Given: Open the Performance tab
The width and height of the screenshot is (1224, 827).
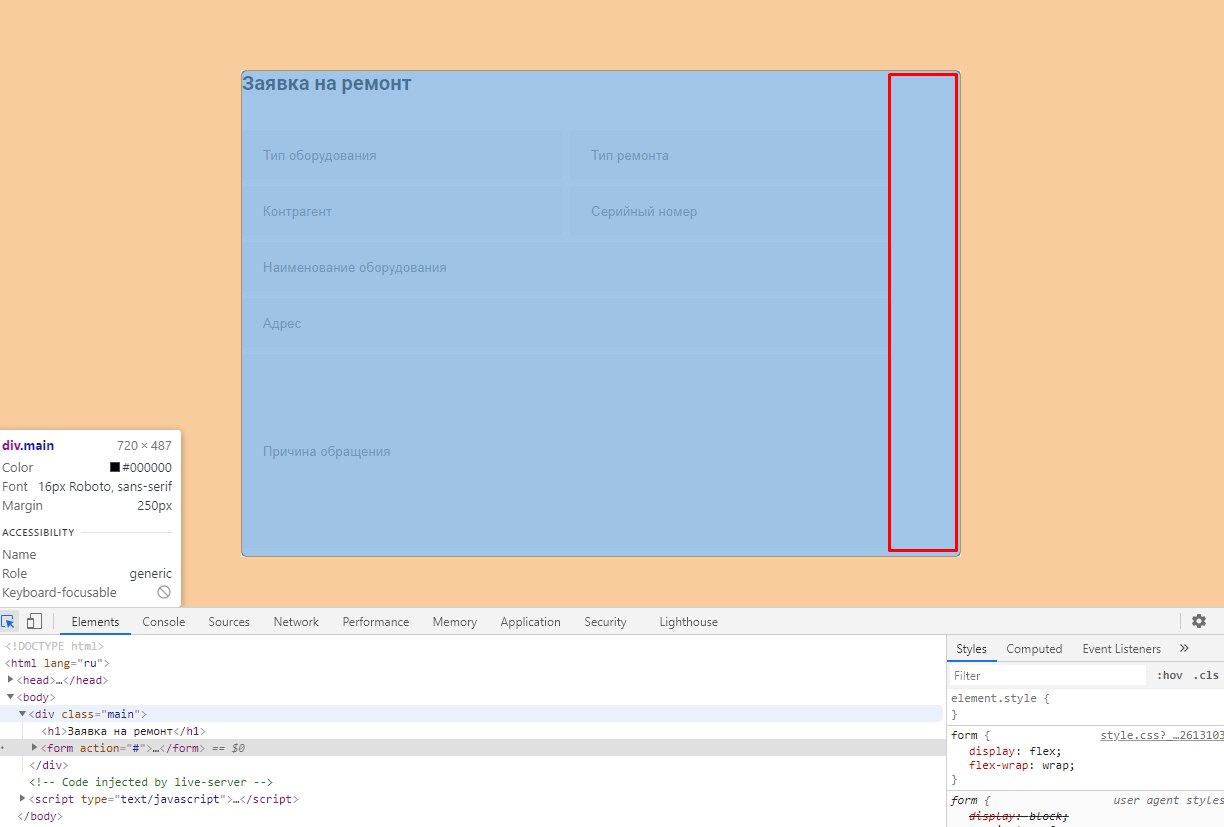Looking at the screenshot, I should click(x=376, y=621).
